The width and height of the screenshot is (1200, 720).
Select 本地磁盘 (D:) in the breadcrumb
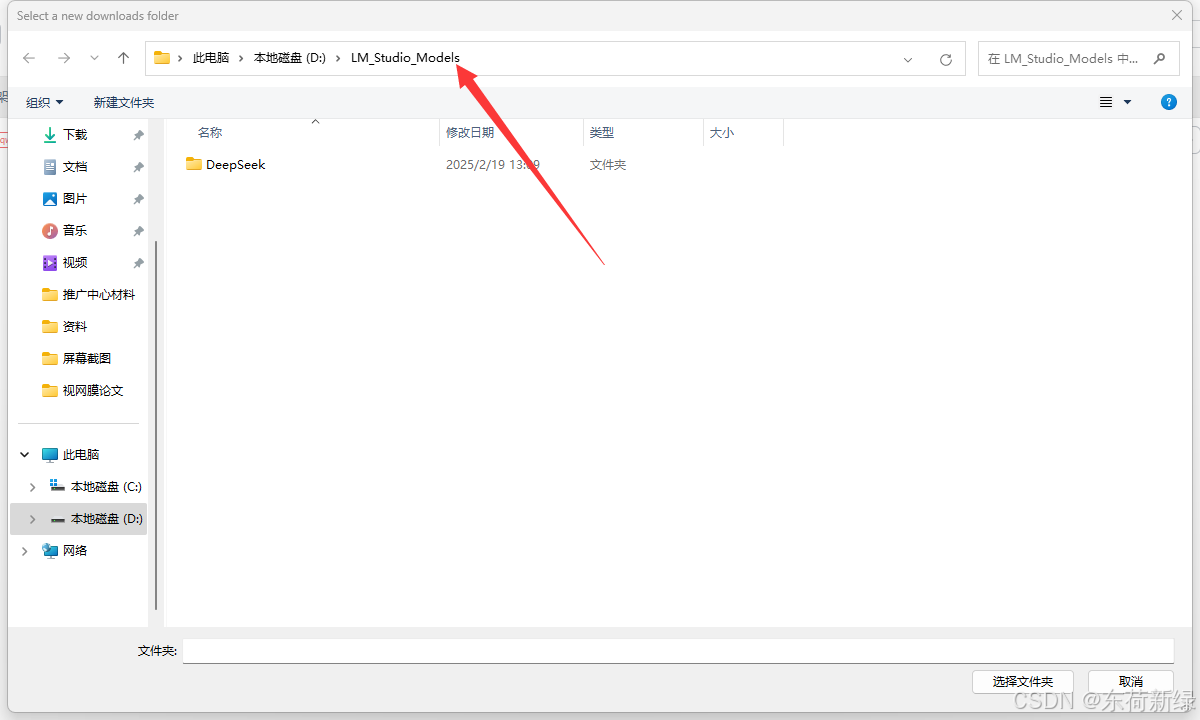click(x=290, y=58)
